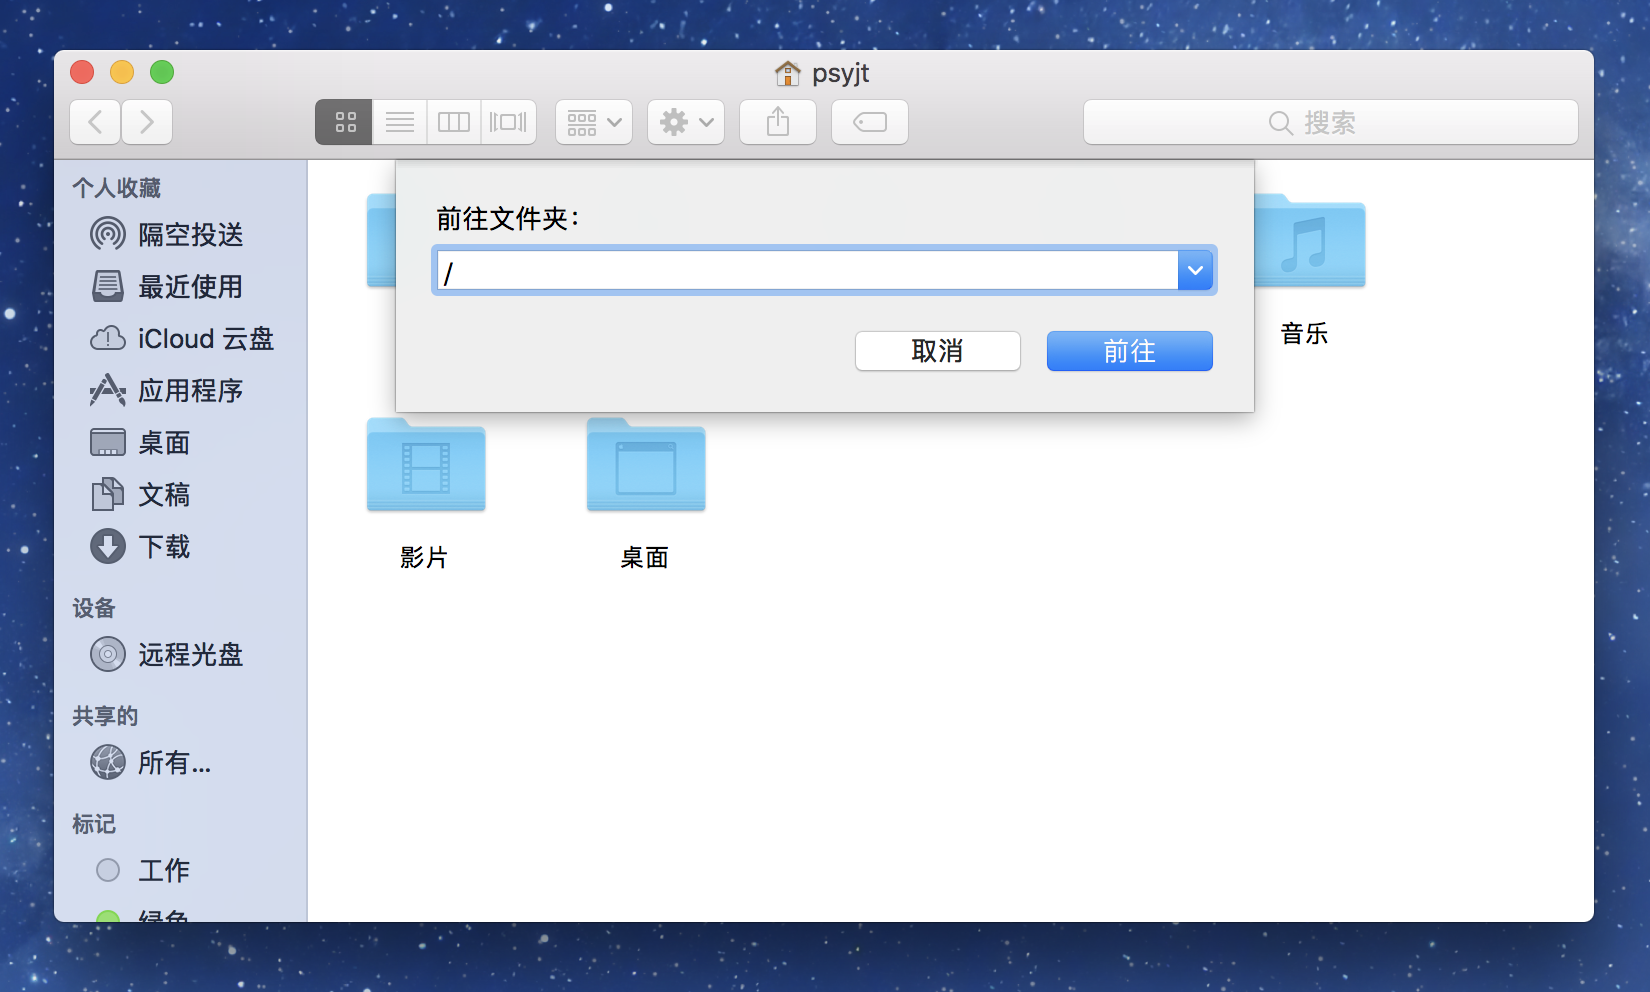Image resolution: width=1650 pixels, height=992 pixels.
Task: Open the arrange items dropdown
Action: pos(593,121)
